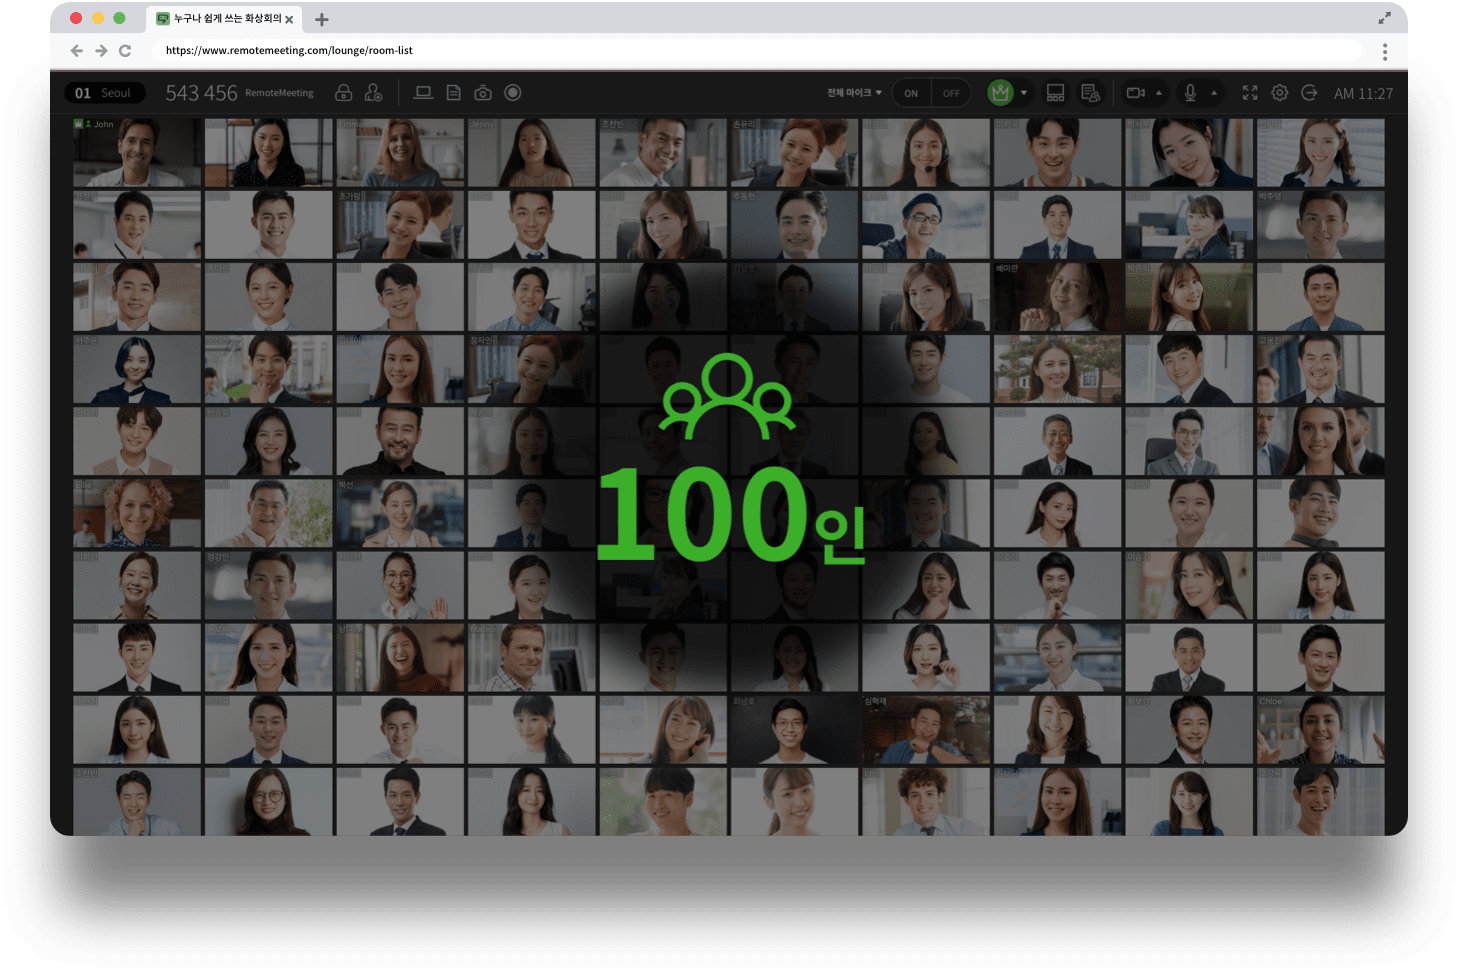
Task: Take a screenshot with the camera icon
Action: click(x=483, y=93)
